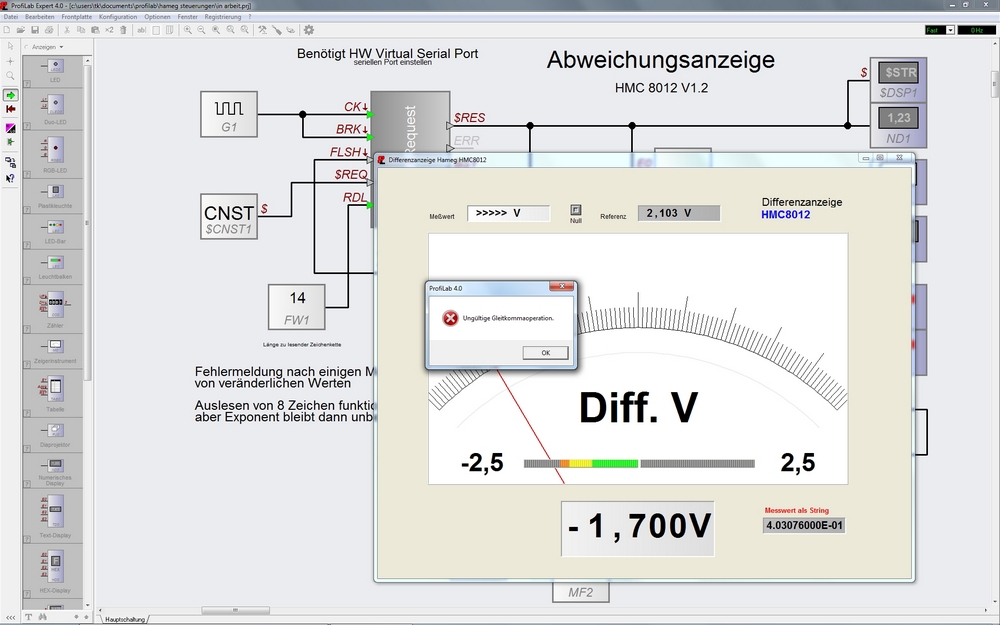Click the G1 clock generator block
The height and width of the screenshot is (625, 1000).
coord(229,114)
